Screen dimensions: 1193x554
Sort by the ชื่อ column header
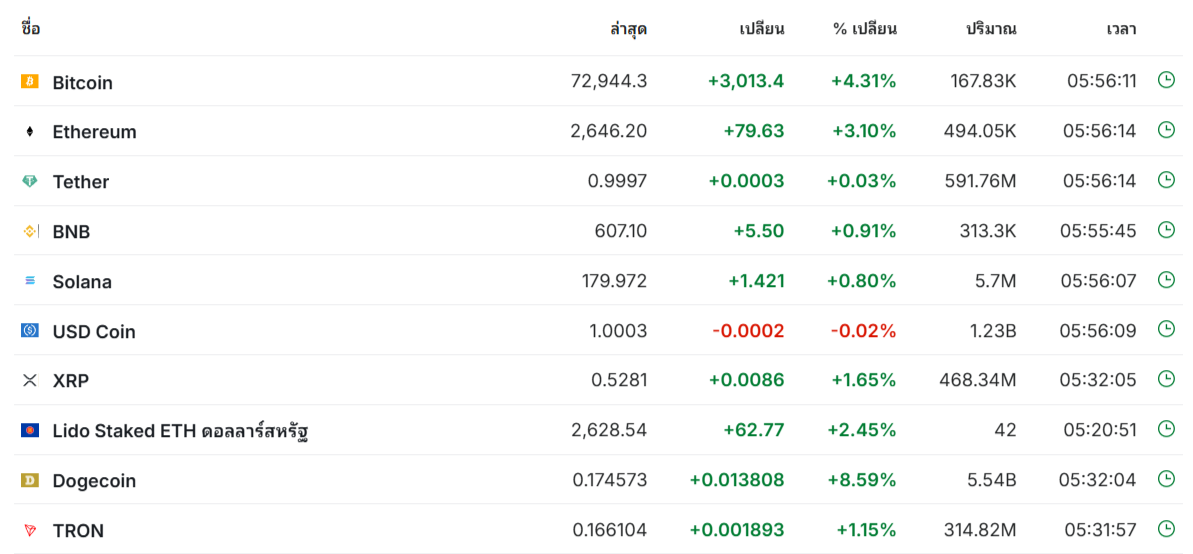(30, 29)
